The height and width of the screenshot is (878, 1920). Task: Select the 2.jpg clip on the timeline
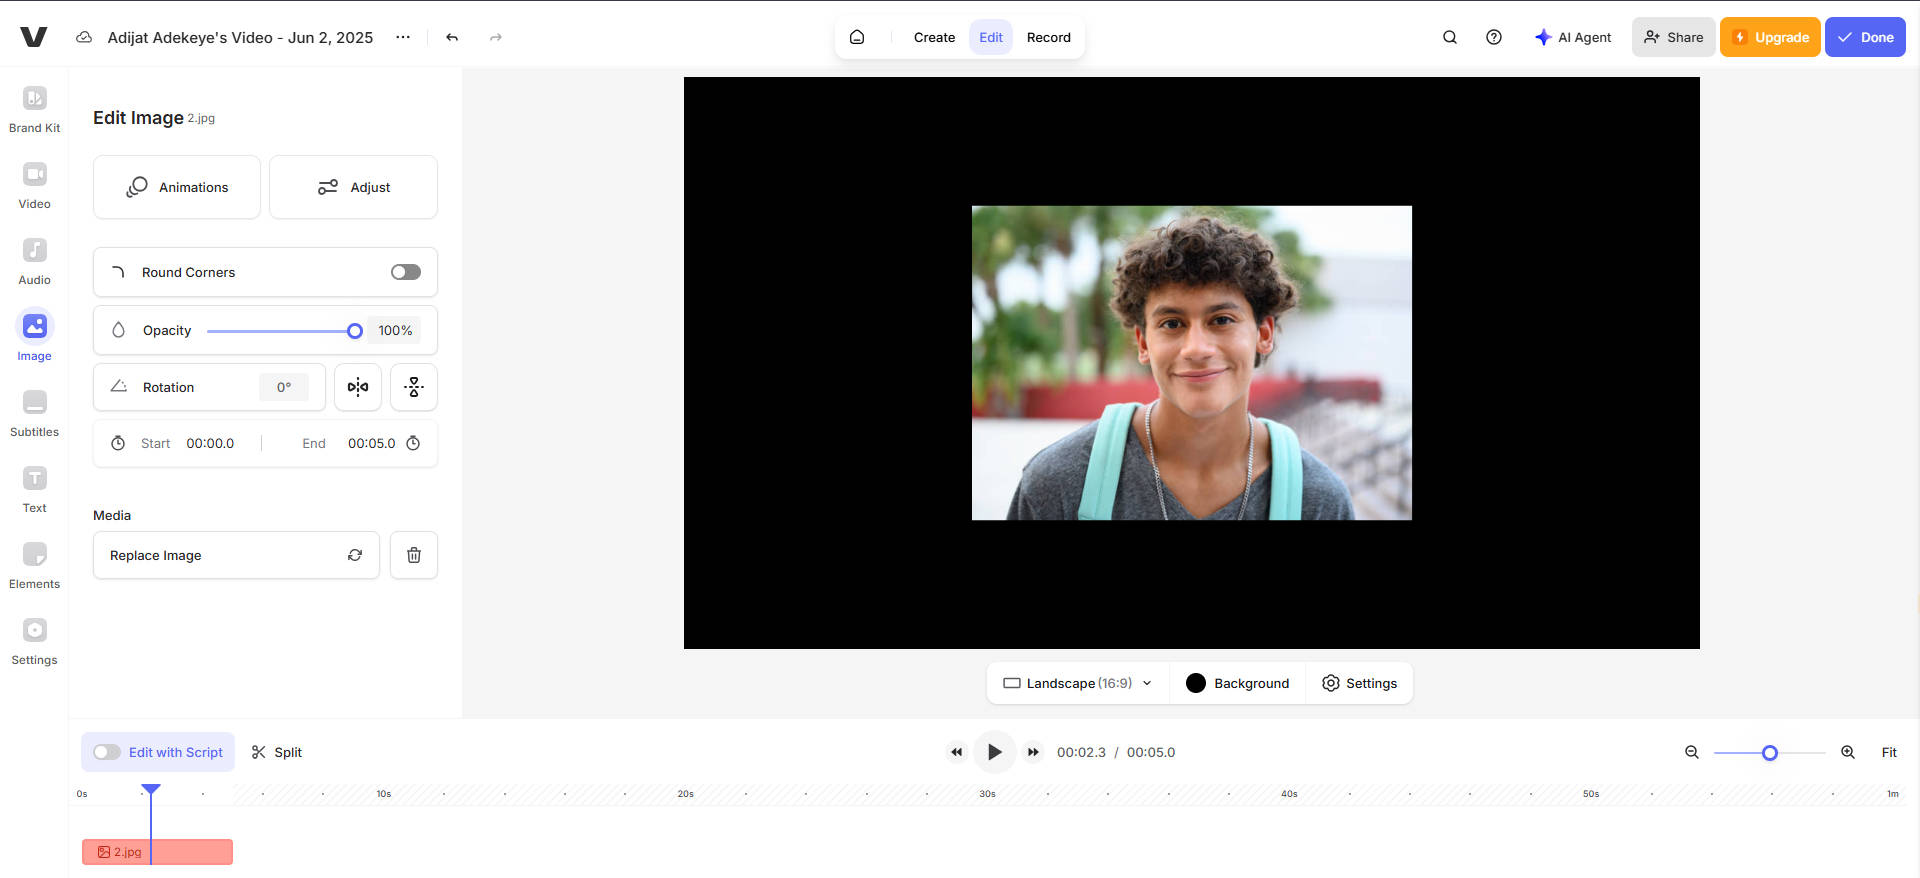pyautogui.click(x=157, y=852)
